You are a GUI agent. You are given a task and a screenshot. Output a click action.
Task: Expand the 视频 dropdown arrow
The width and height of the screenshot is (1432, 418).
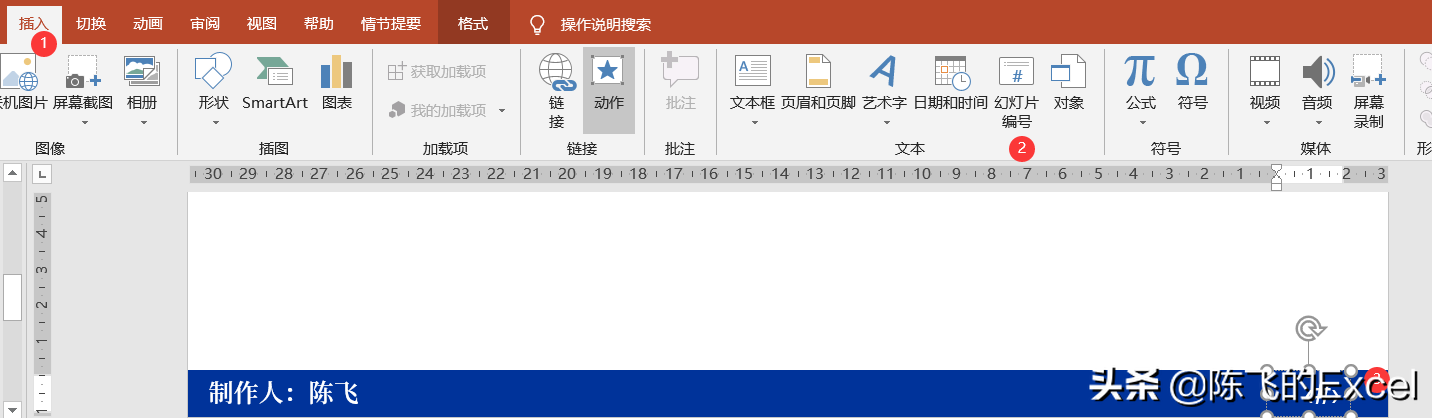coord(1265,123)
